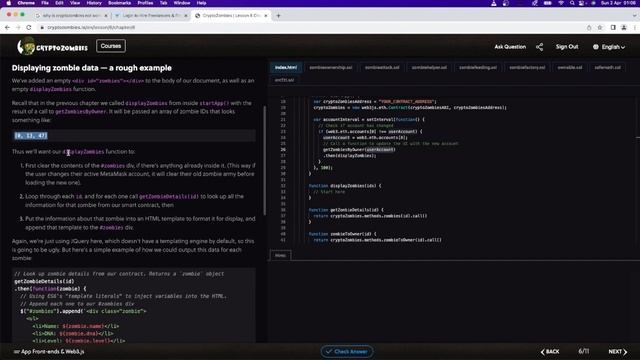Click the displayZombies function line in editor
640x360 pixels.
coord(345,186)
